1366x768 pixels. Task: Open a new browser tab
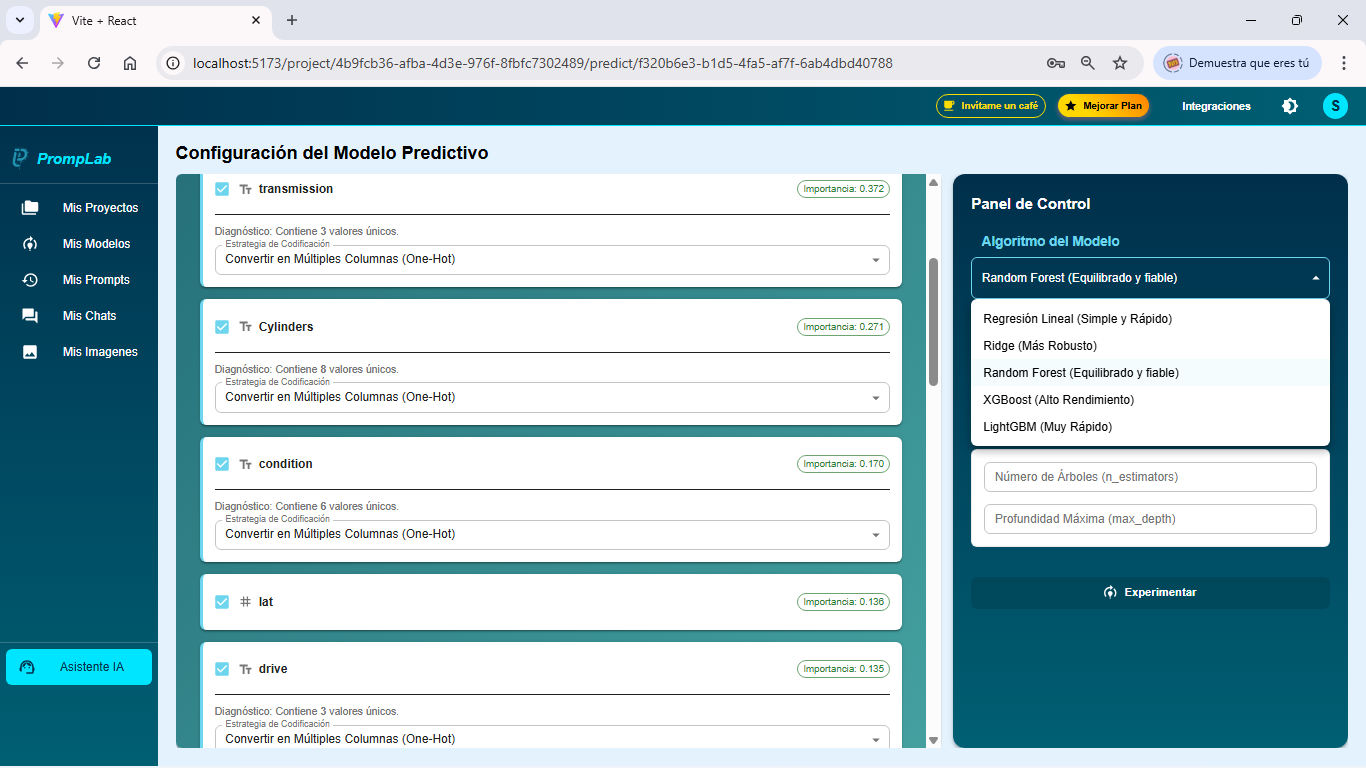click(292, 21)
